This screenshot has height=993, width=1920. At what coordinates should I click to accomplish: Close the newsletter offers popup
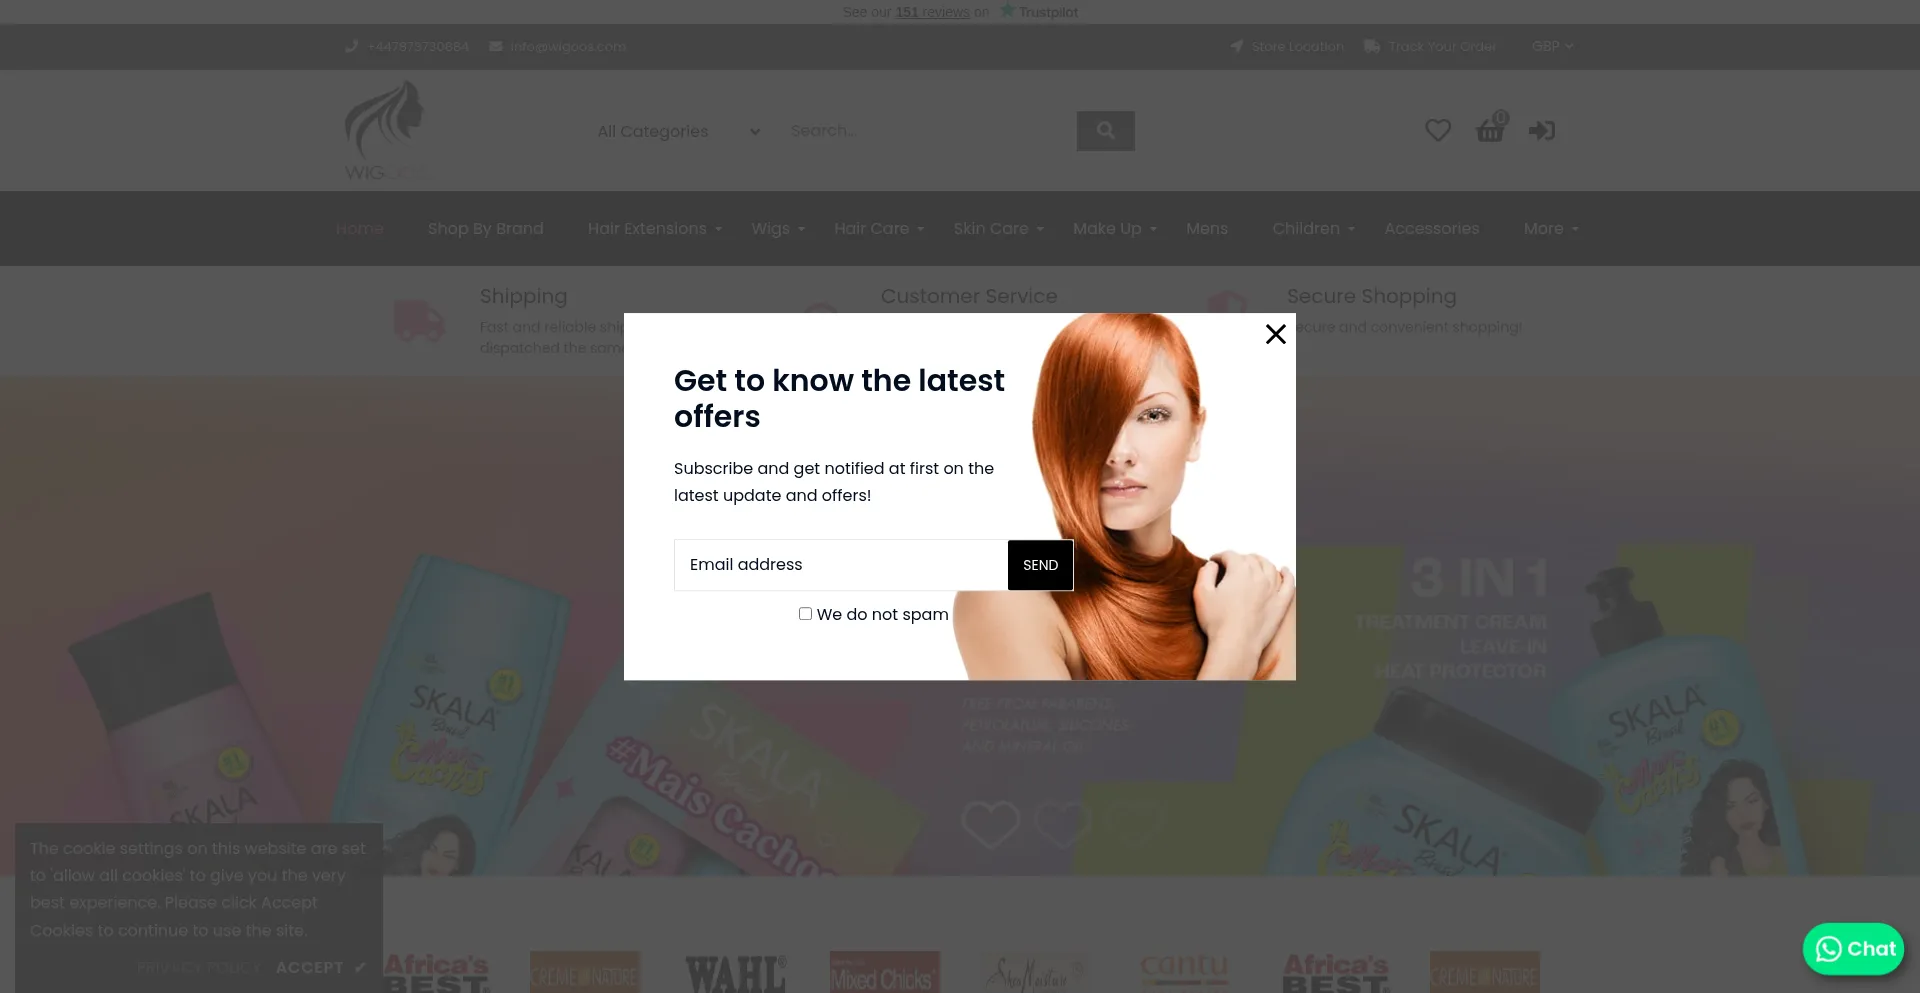point(1275,334)
